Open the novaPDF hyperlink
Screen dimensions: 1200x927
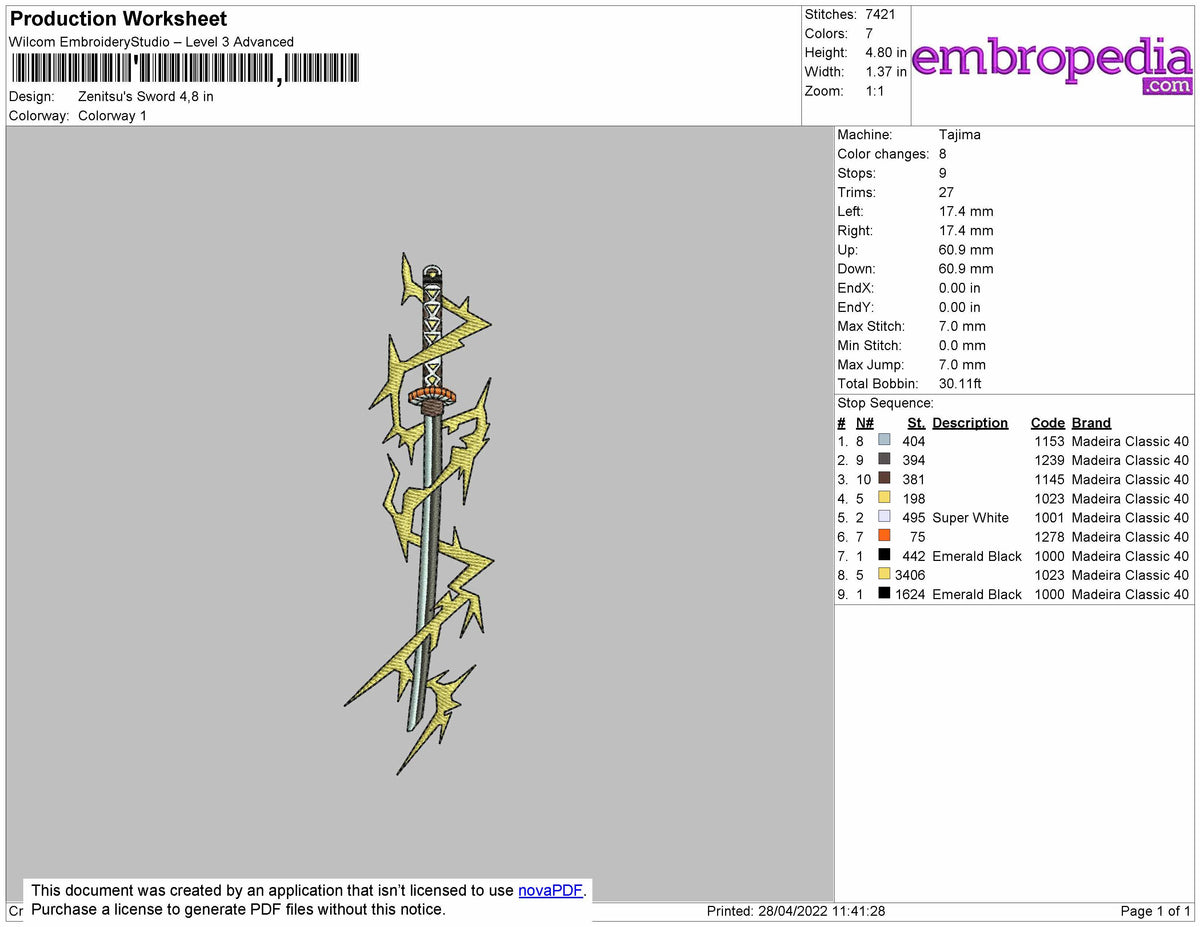tap(549, 890)
